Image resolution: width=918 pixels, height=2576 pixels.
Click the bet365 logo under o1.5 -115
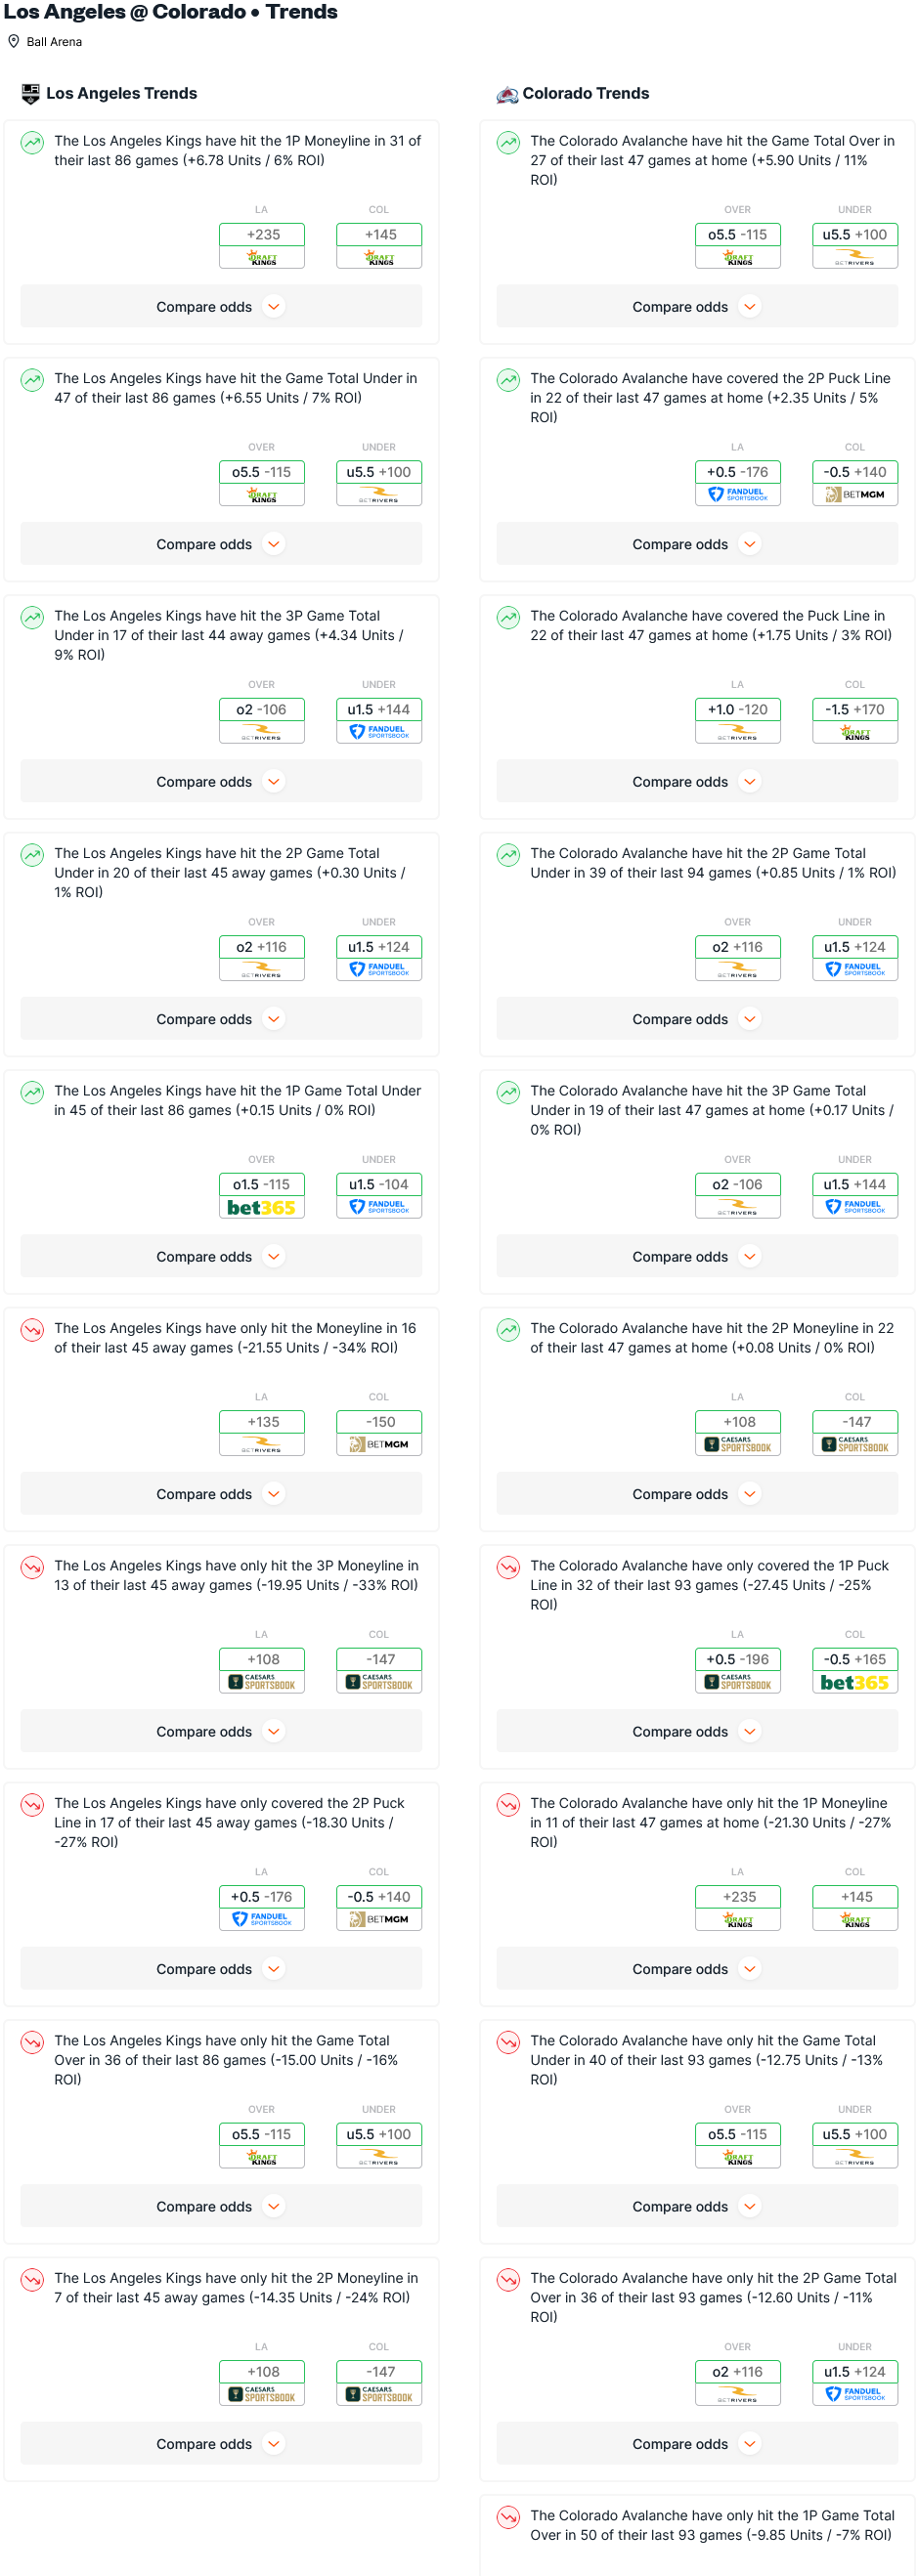[x=261, y=1207]
